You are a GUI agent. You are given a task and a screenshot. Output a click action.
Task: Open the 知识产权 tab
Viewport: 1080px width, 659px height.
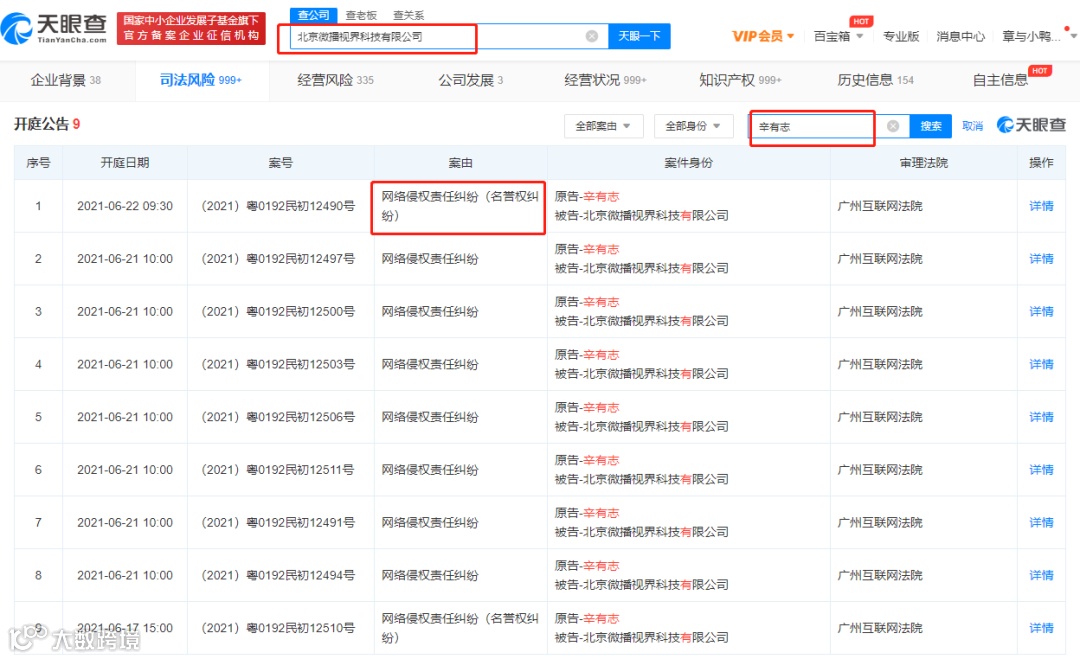740,80
